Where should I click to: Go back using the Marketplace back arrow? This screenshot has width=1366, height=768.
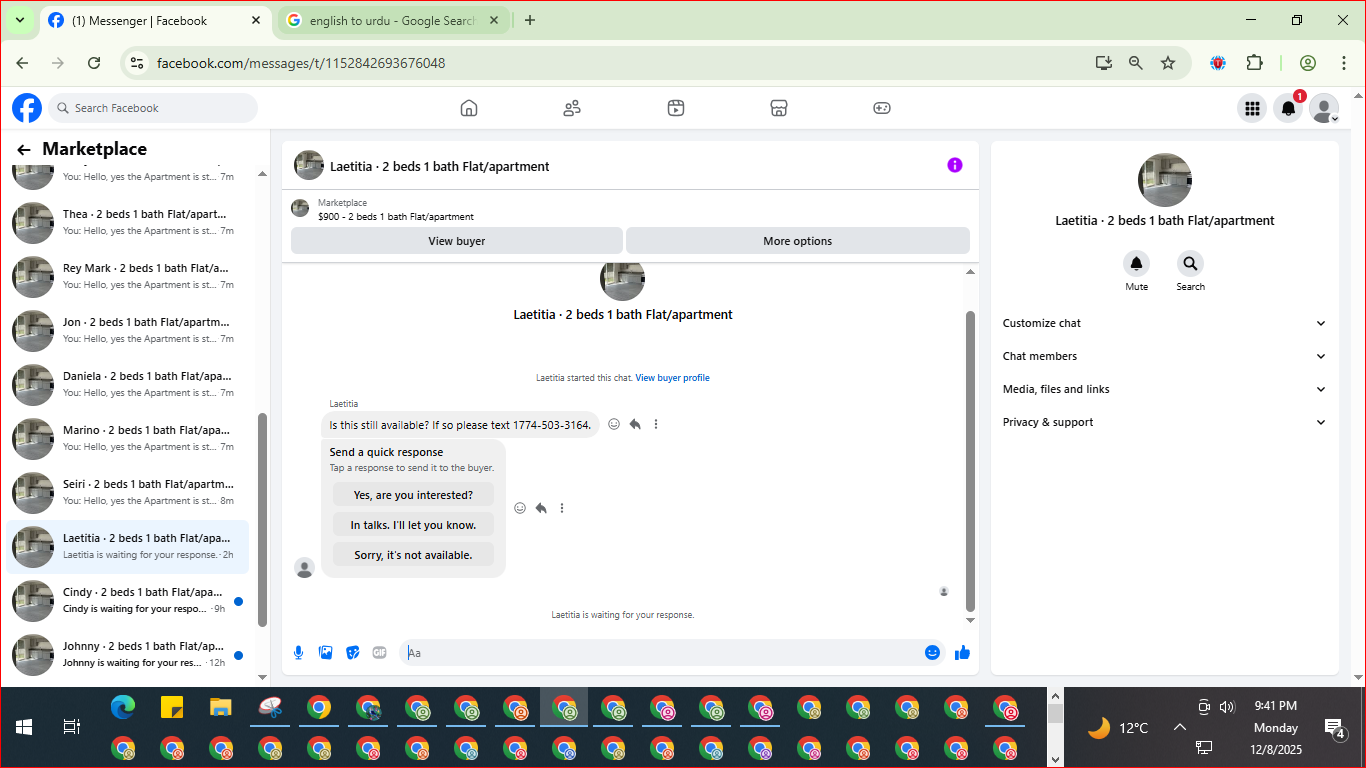tap(24, 150)
